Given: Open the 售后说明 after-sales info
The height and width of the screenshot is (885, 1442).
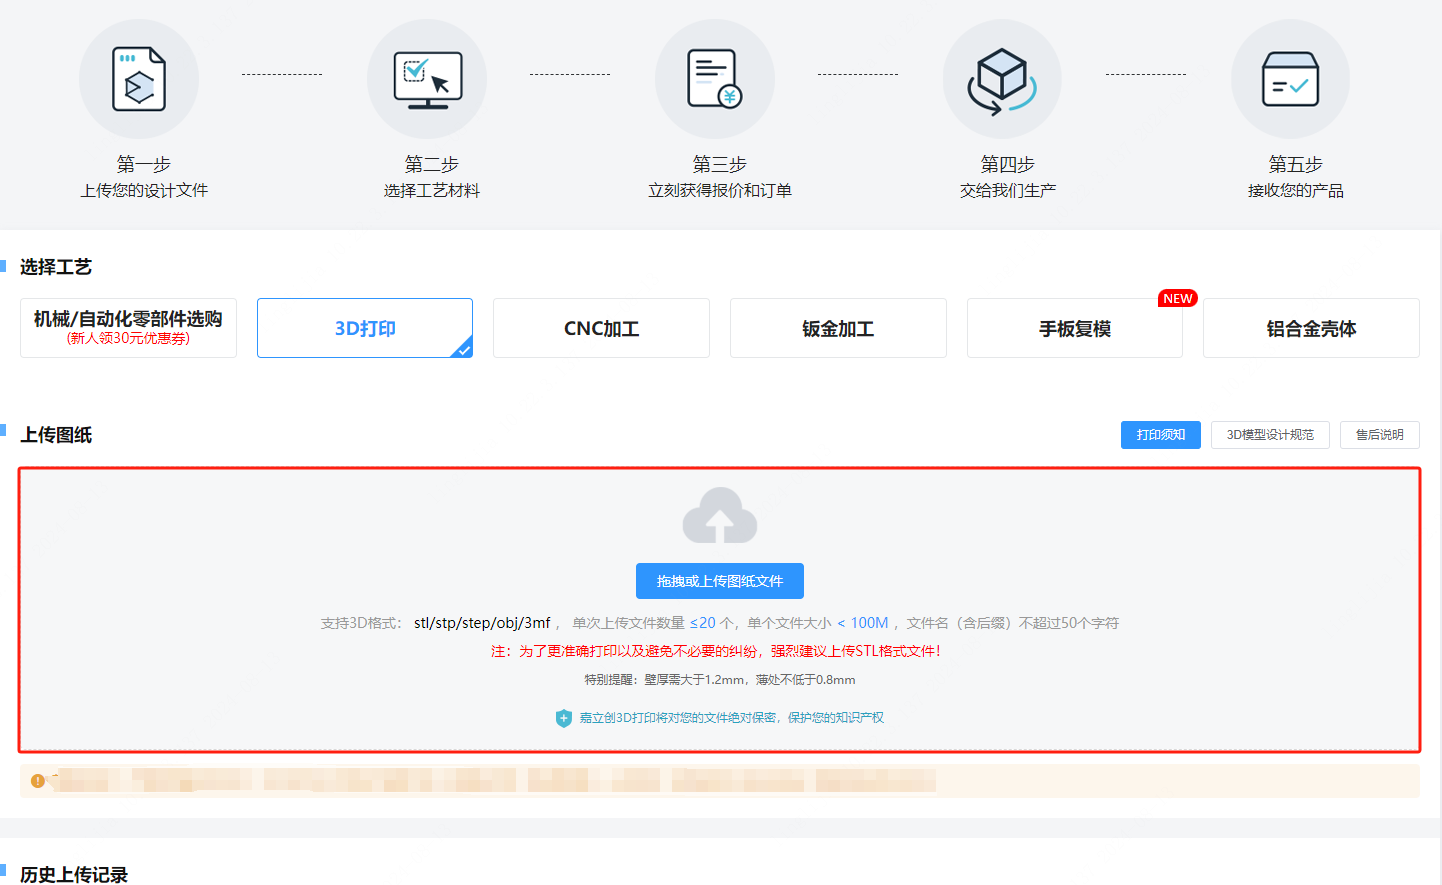Looking at the screenshot, I should 1379,435.
